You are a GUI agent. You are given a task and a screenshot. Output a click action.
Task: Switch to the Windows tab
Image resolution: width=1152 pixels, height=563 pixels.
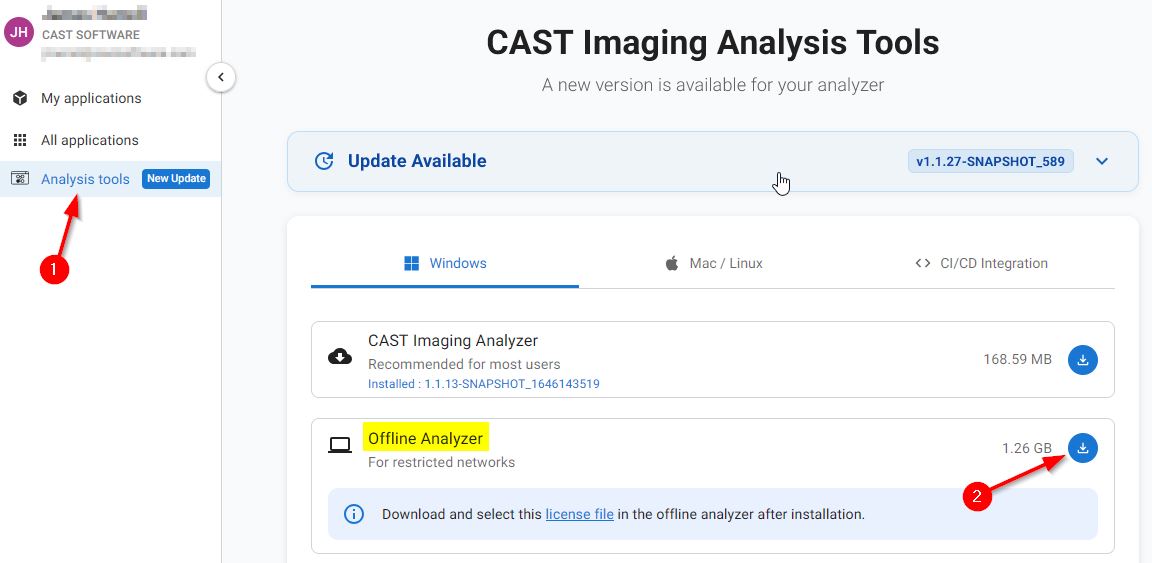445,264
